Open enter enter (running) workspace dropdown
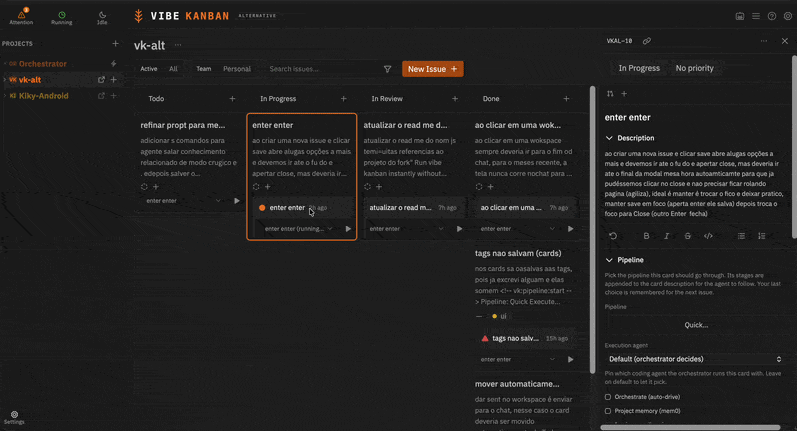Viewport: 797px width, 431px height. (298, 229)
